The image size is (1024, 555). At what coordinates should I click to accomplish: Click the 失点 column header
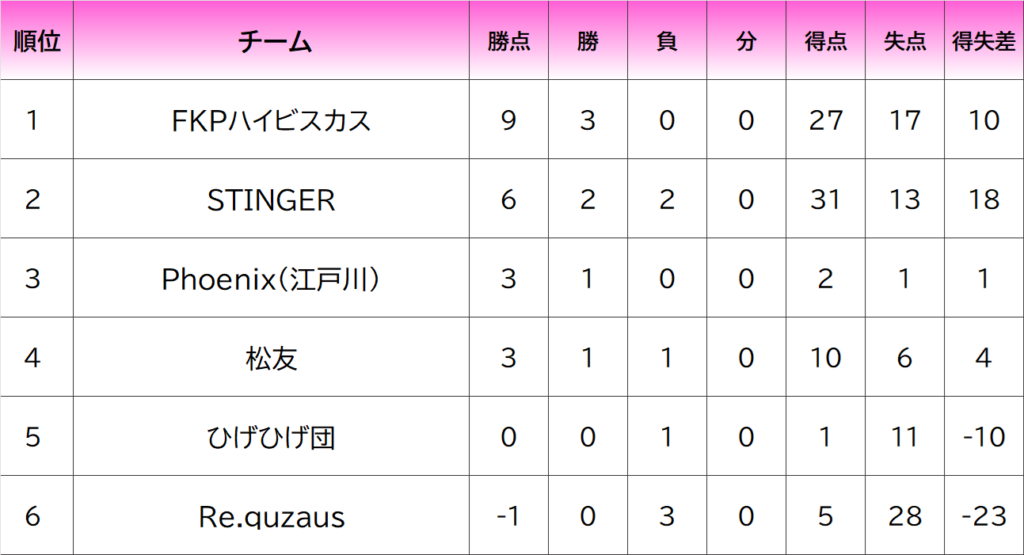[904, 40]
